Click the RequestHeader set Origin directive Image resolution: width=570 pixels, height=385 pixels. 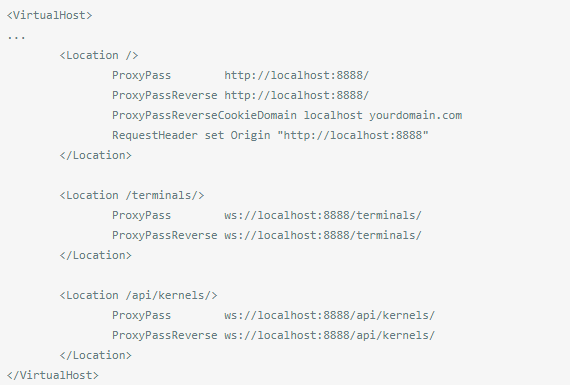coord(191,135)
